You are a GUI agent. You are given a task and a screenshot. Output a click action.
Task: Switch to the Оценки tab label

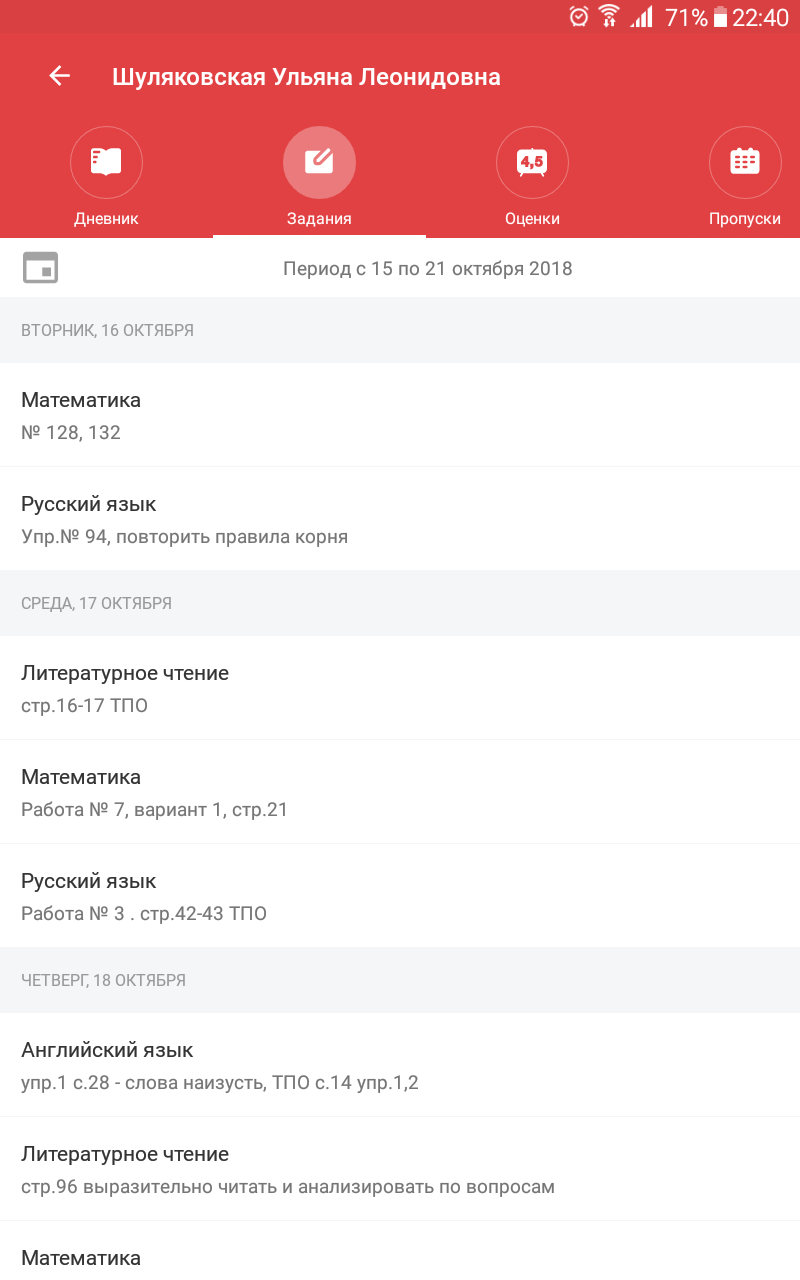[532, 219]
